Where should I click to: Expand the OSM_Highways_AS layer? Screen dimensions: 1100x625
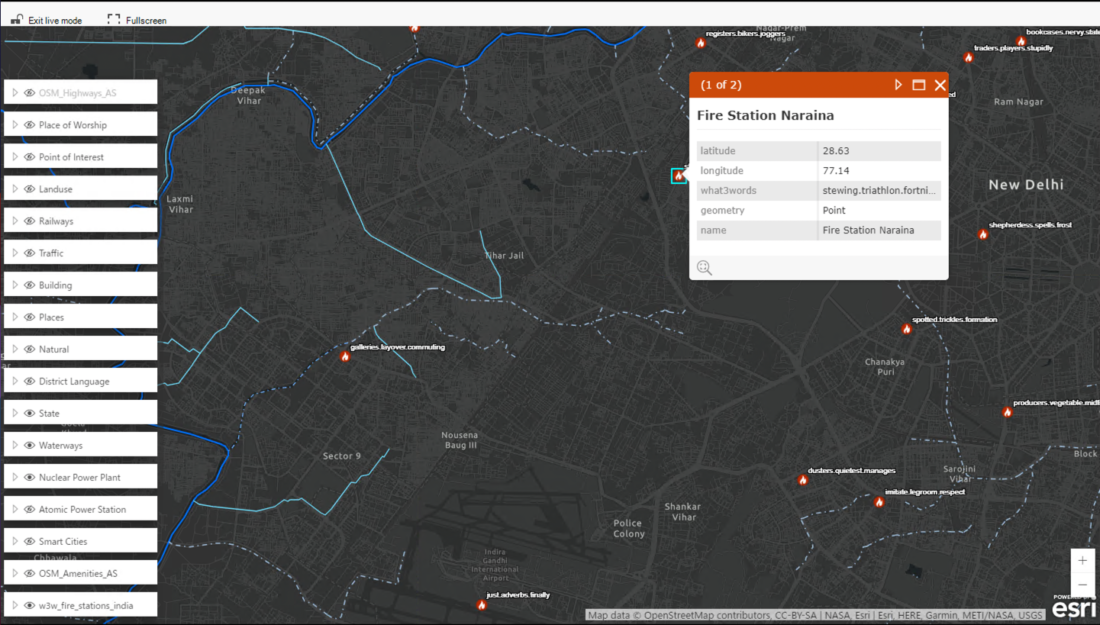pos(15,93)
